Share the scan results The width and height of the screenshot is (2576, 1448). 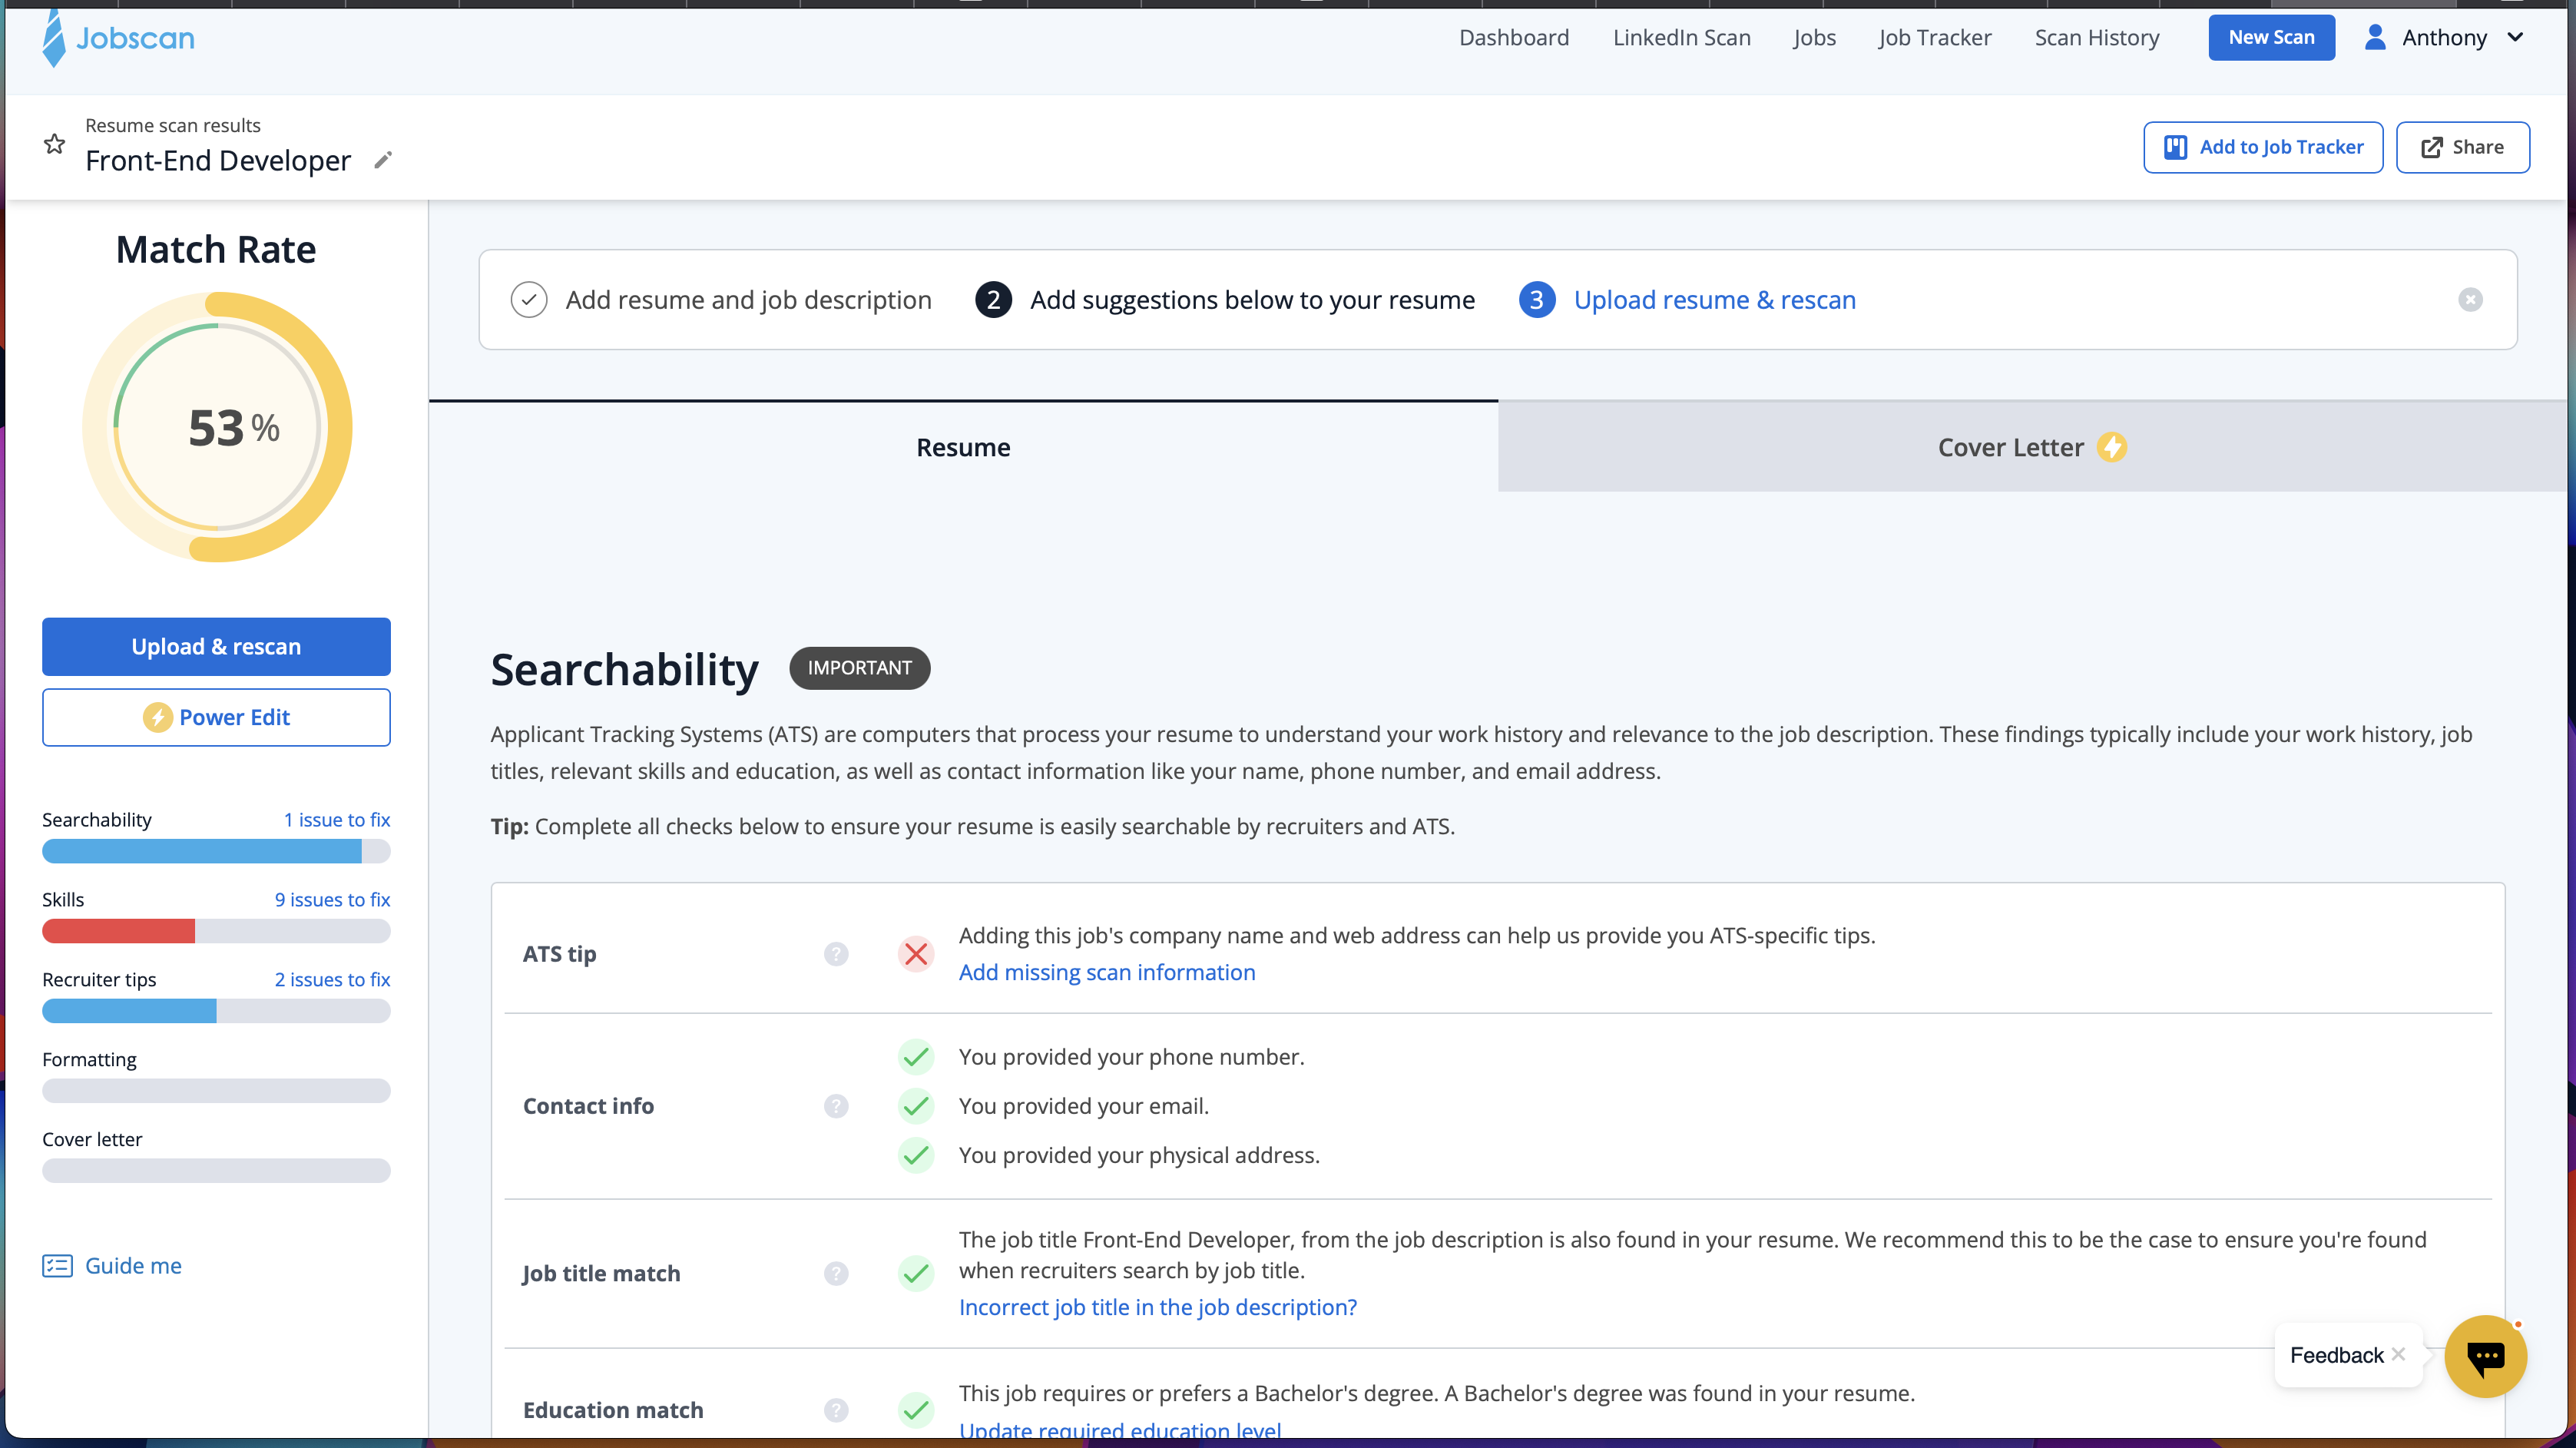[2463, 147]
